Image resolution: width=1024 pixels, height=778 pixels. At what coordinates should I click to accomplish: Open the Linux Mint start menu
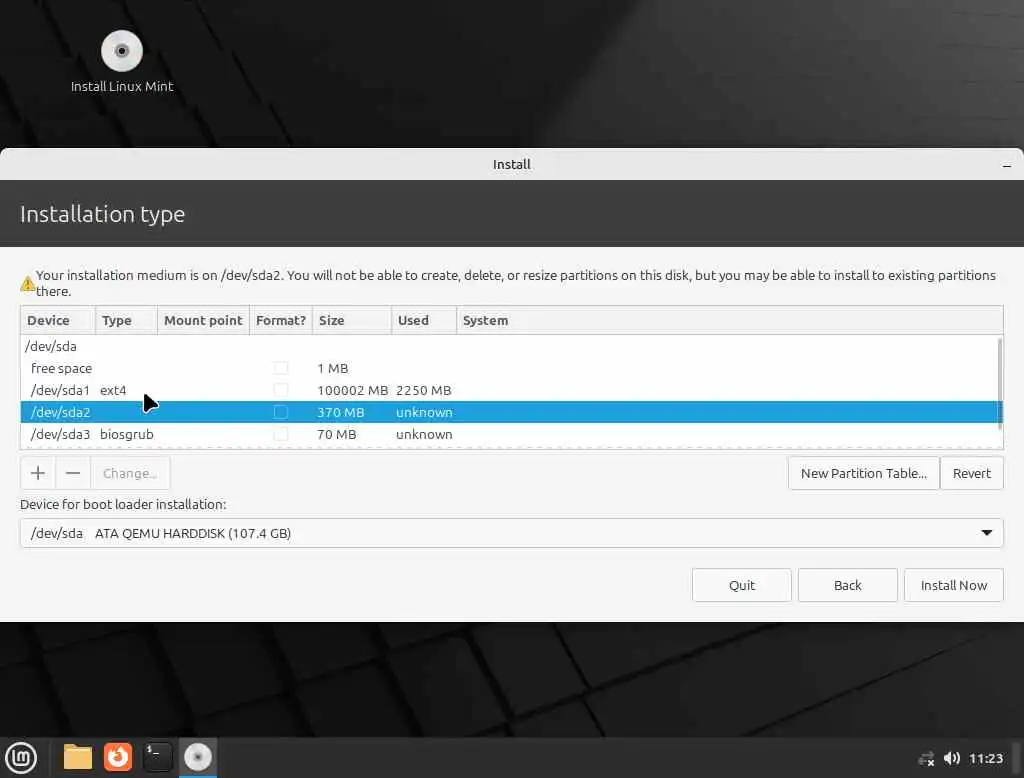22,758
